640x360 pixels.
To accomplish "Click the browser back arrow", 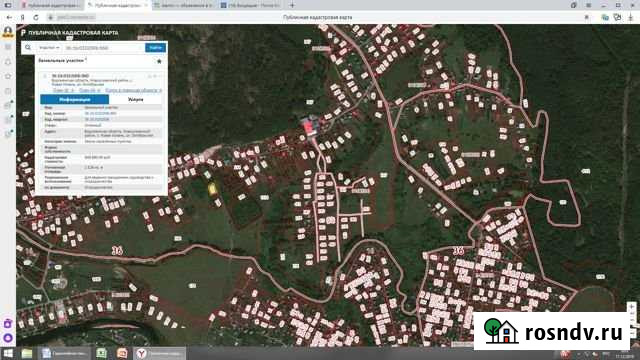I will click(x=9, y=17).
